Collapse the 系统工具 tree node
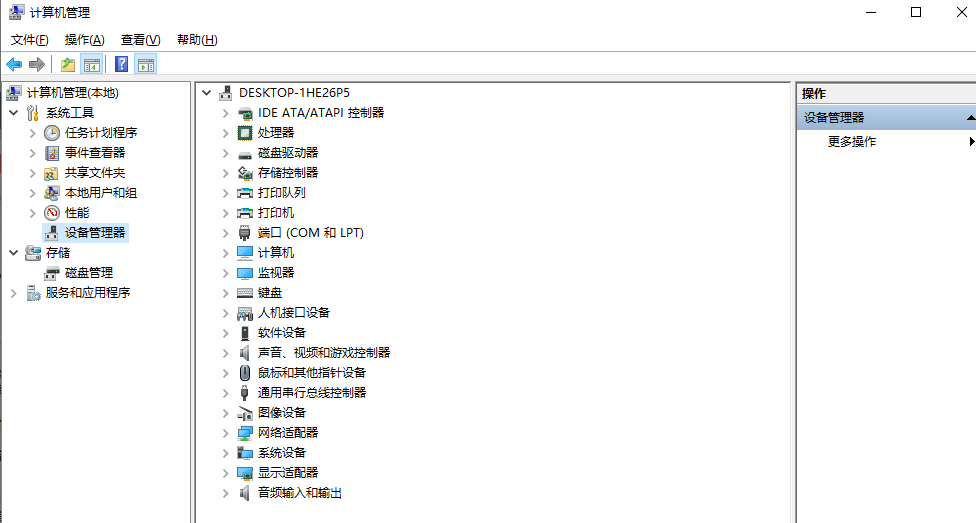Image resolution: width=976 pixels, height=523 pixels. click(x=14, y=113)
